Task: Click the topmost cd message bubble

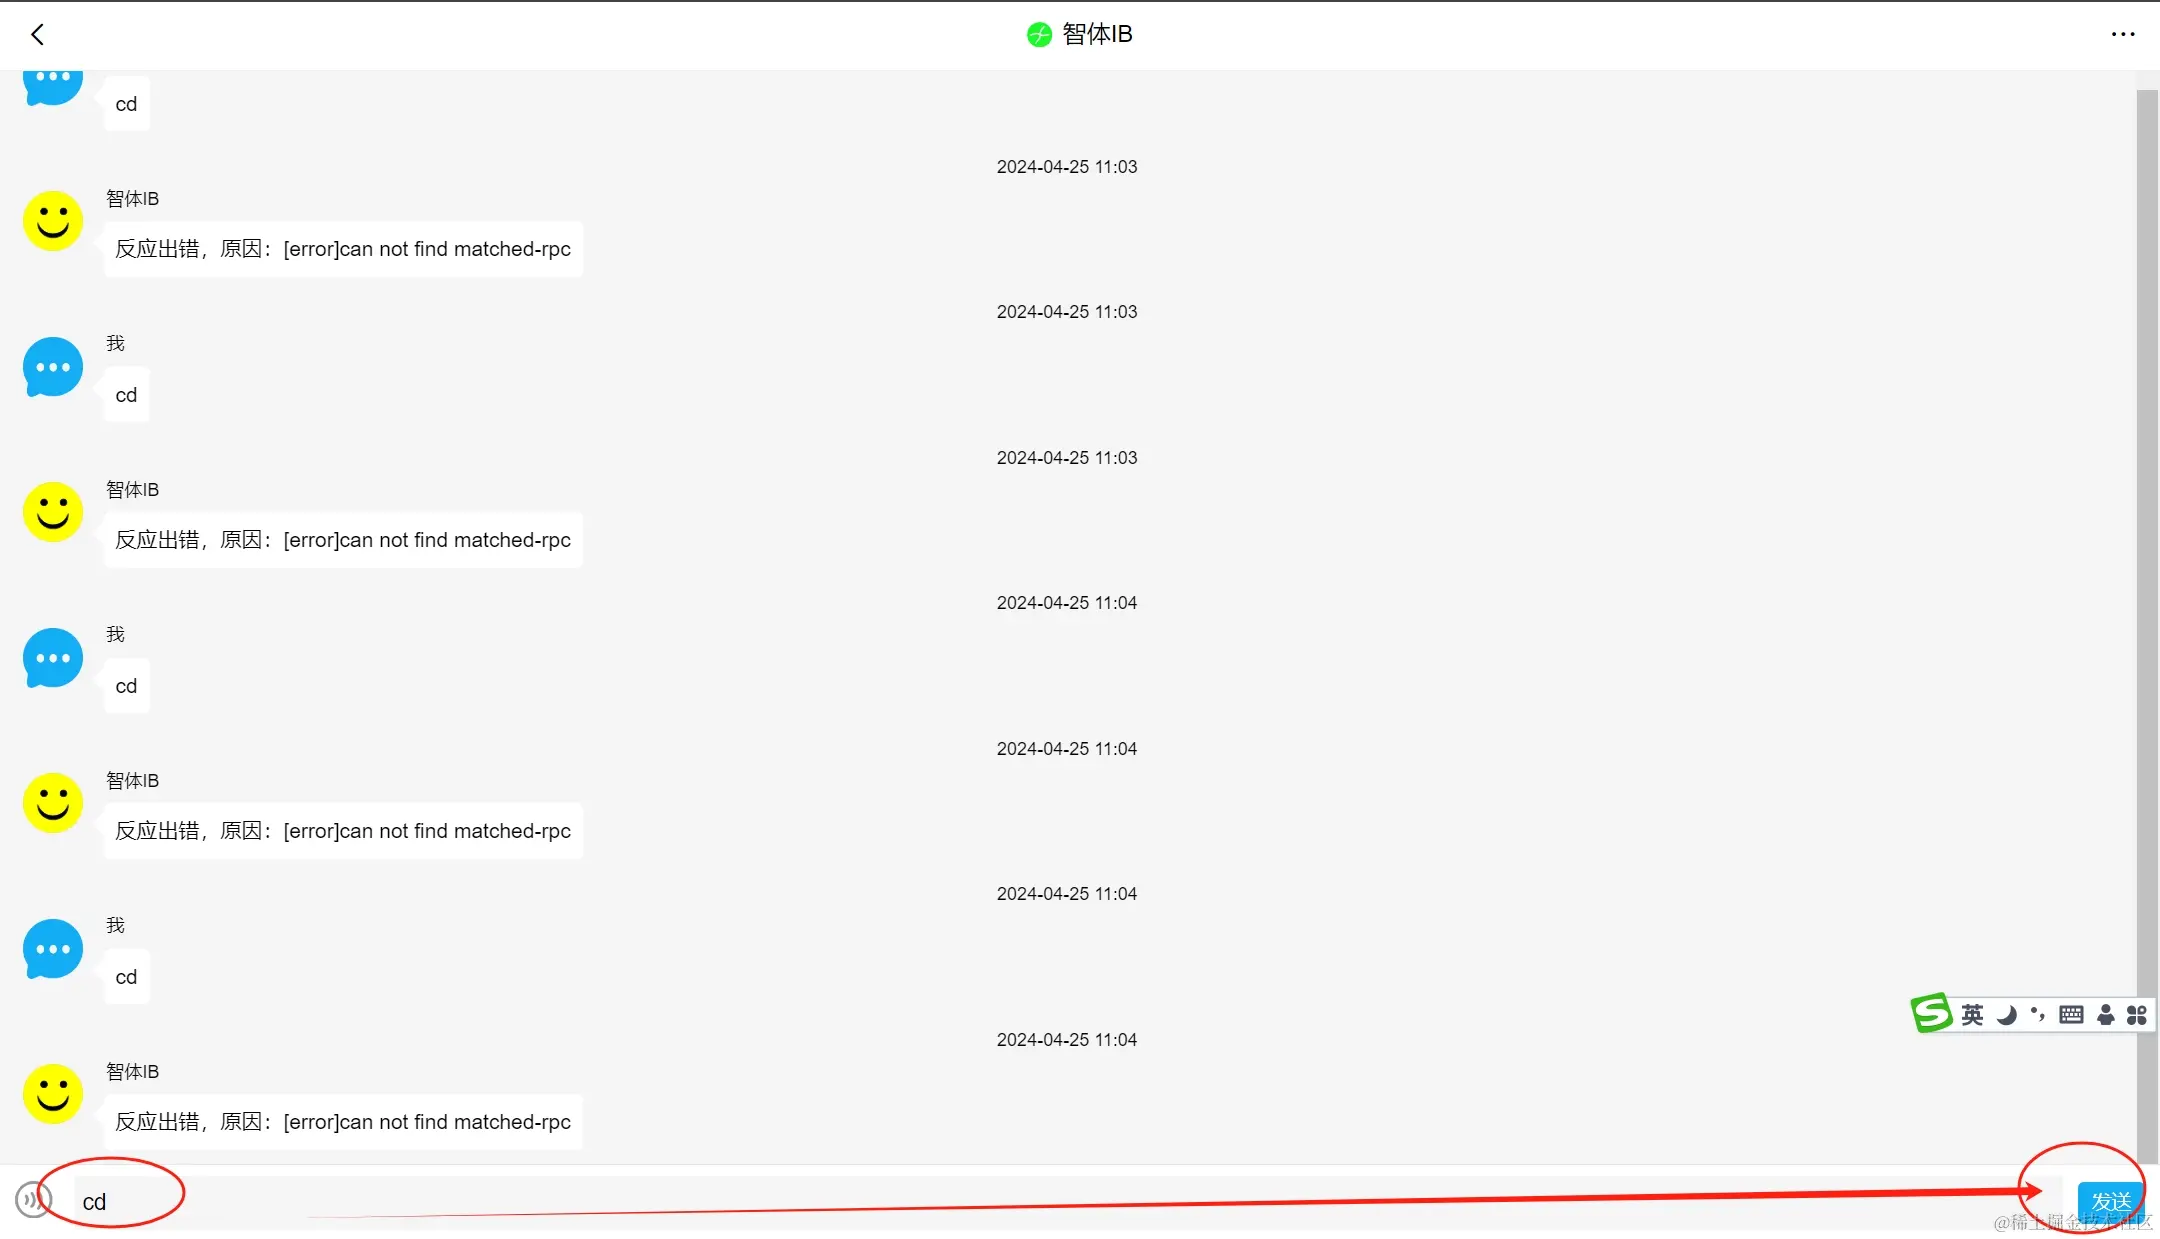Action: [x=126, y=104]
